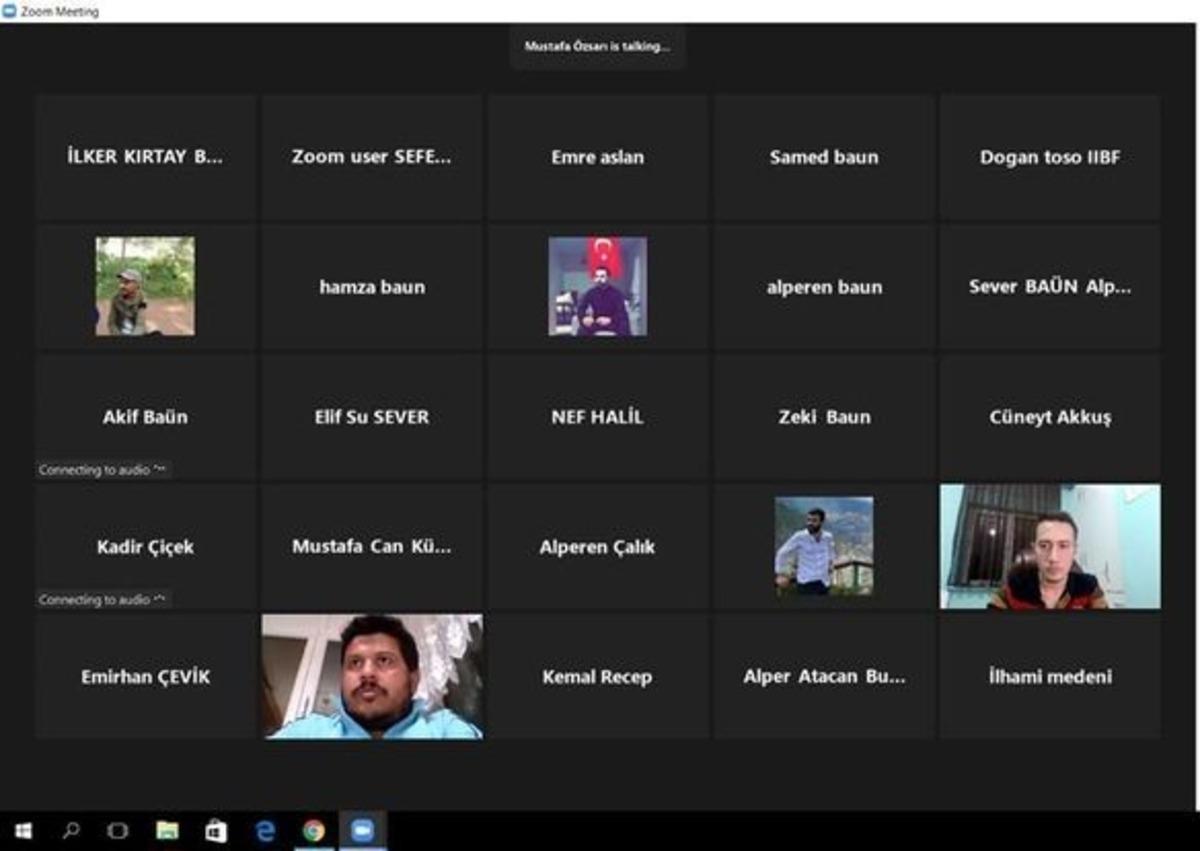Open Task View from the taskbar
Screen dimensions: 1200x851
(118, 830)
